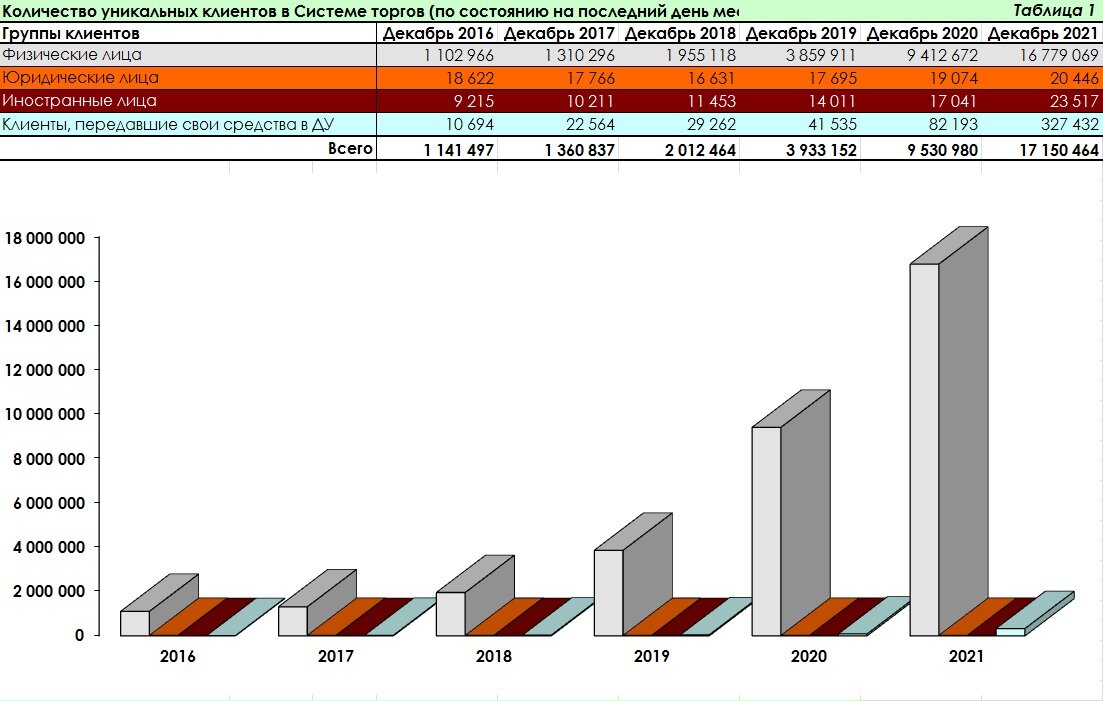Select cell with value 10 694
The width and height of the screenshot is (1103, 701).
click(437, 124)
